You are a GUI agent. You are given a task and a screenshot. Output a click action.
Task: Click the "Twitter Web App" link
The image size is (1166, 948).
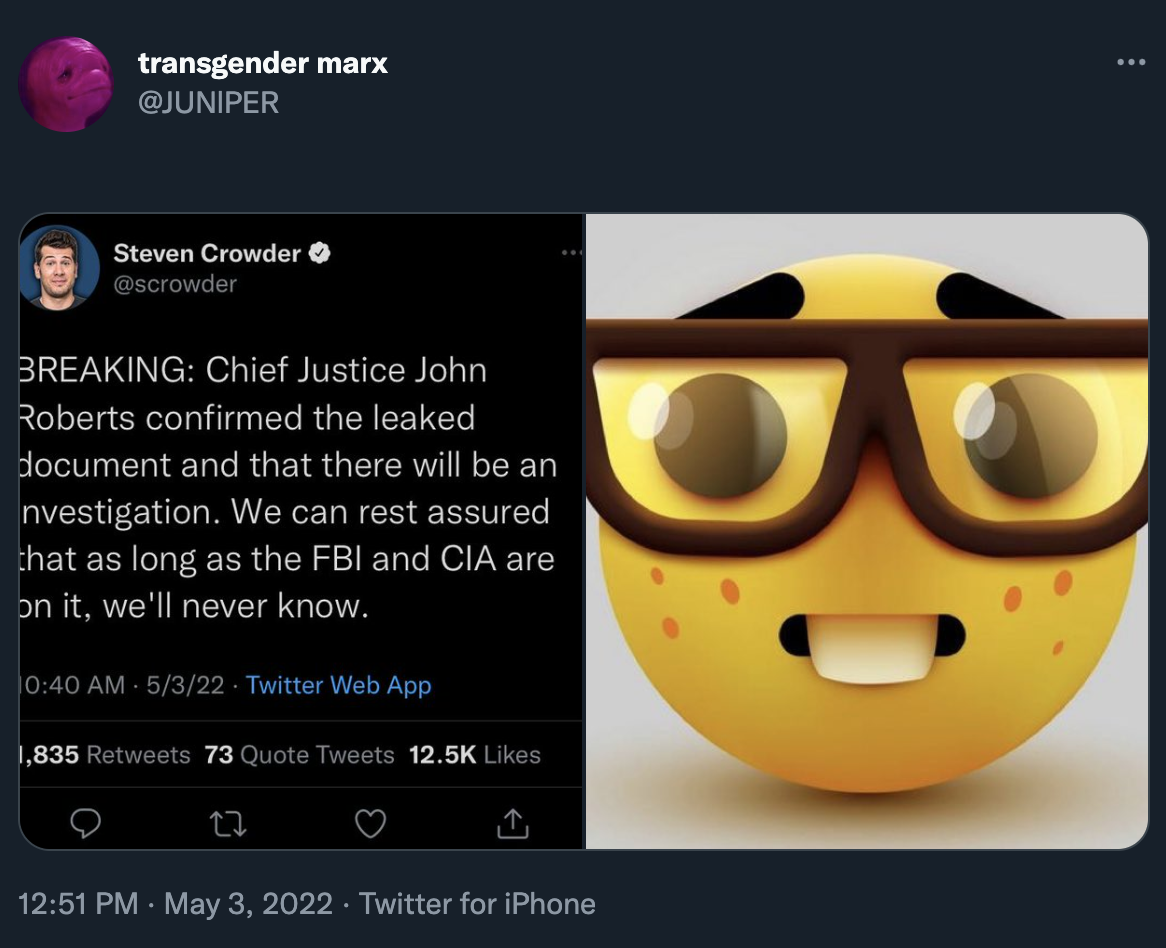coord(338,685)
